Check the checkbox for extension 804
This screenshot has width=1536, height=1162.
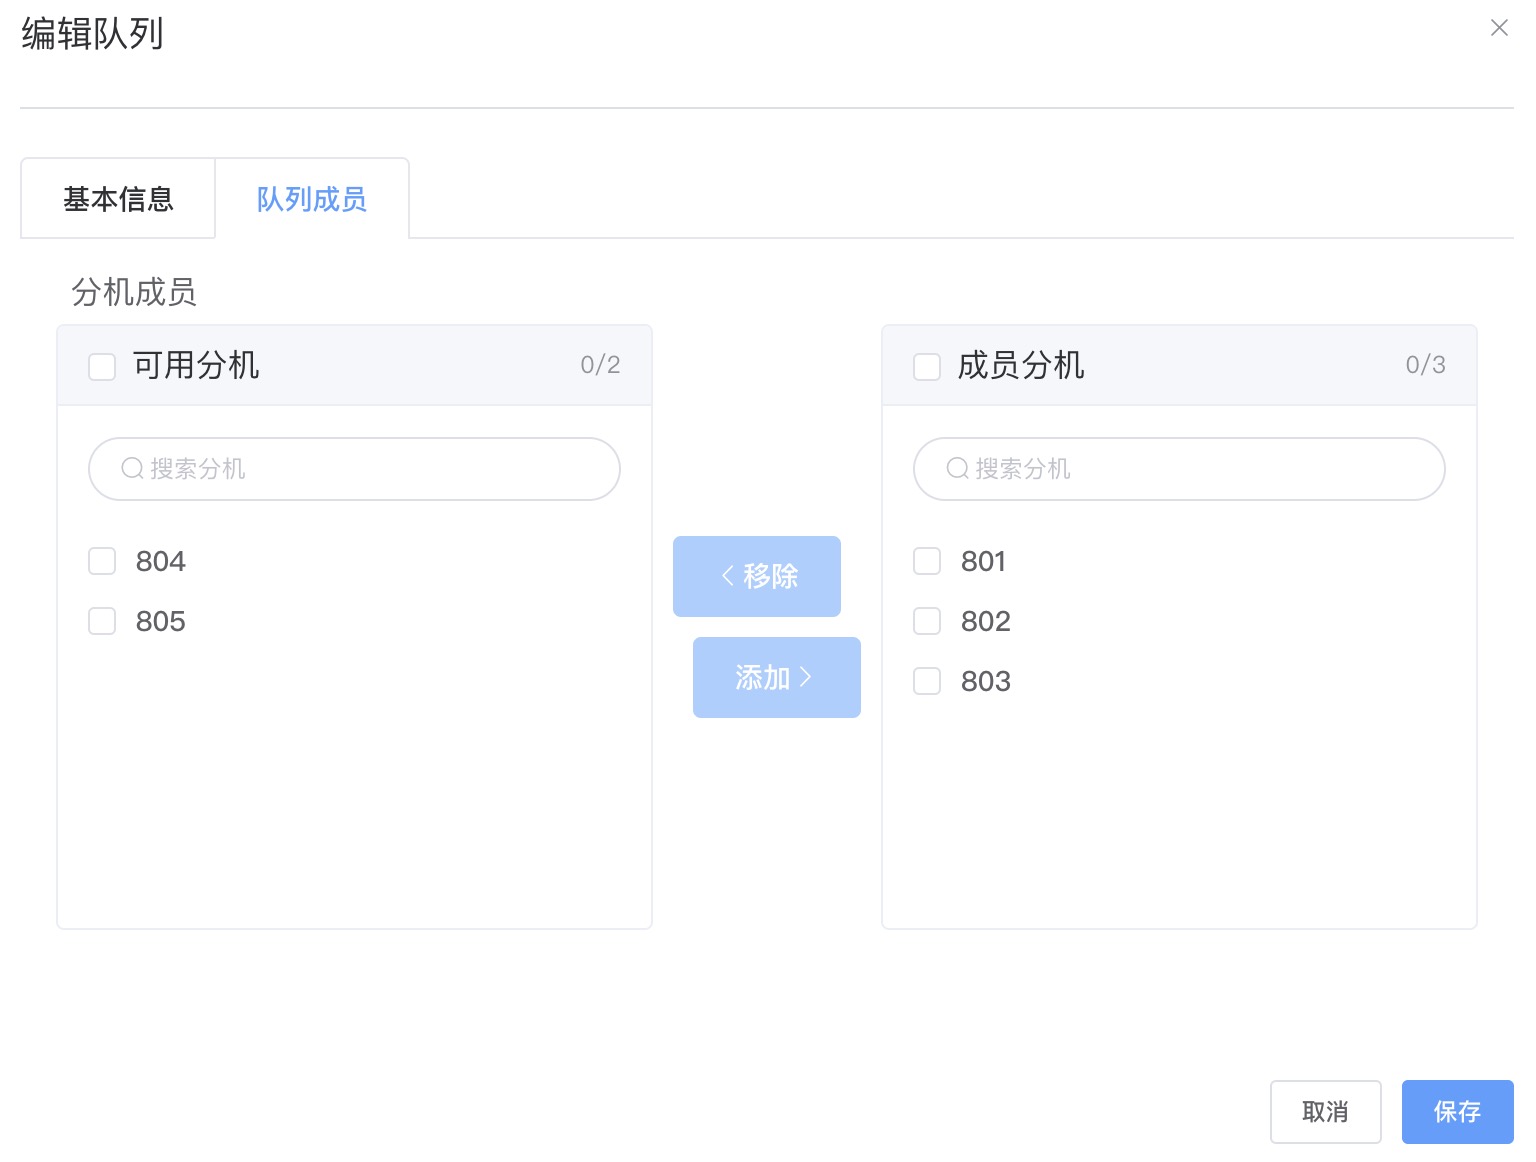click(x=101, y=561)
